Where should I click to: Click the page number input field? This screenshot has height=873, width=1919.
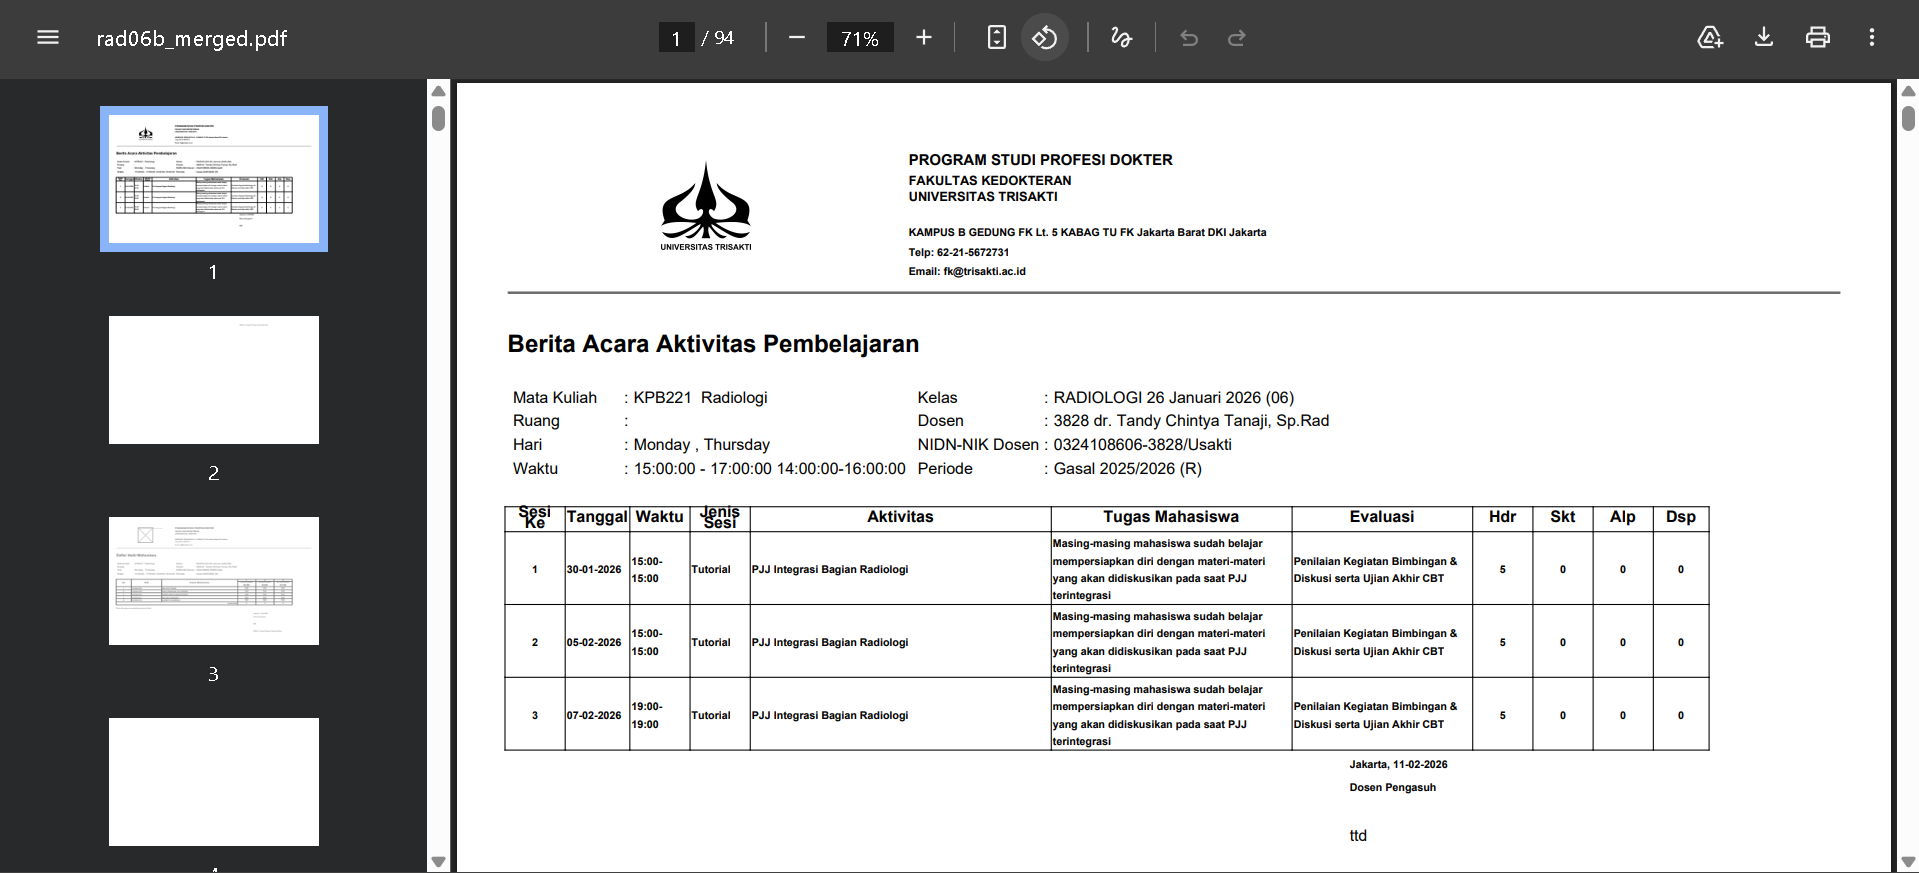[676, 38]
